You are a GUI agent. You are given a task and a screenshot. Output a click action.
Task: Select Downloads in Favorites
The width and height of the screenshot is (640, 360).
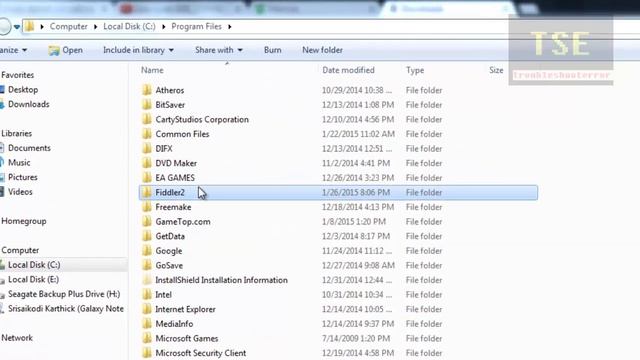click(29, 104)
